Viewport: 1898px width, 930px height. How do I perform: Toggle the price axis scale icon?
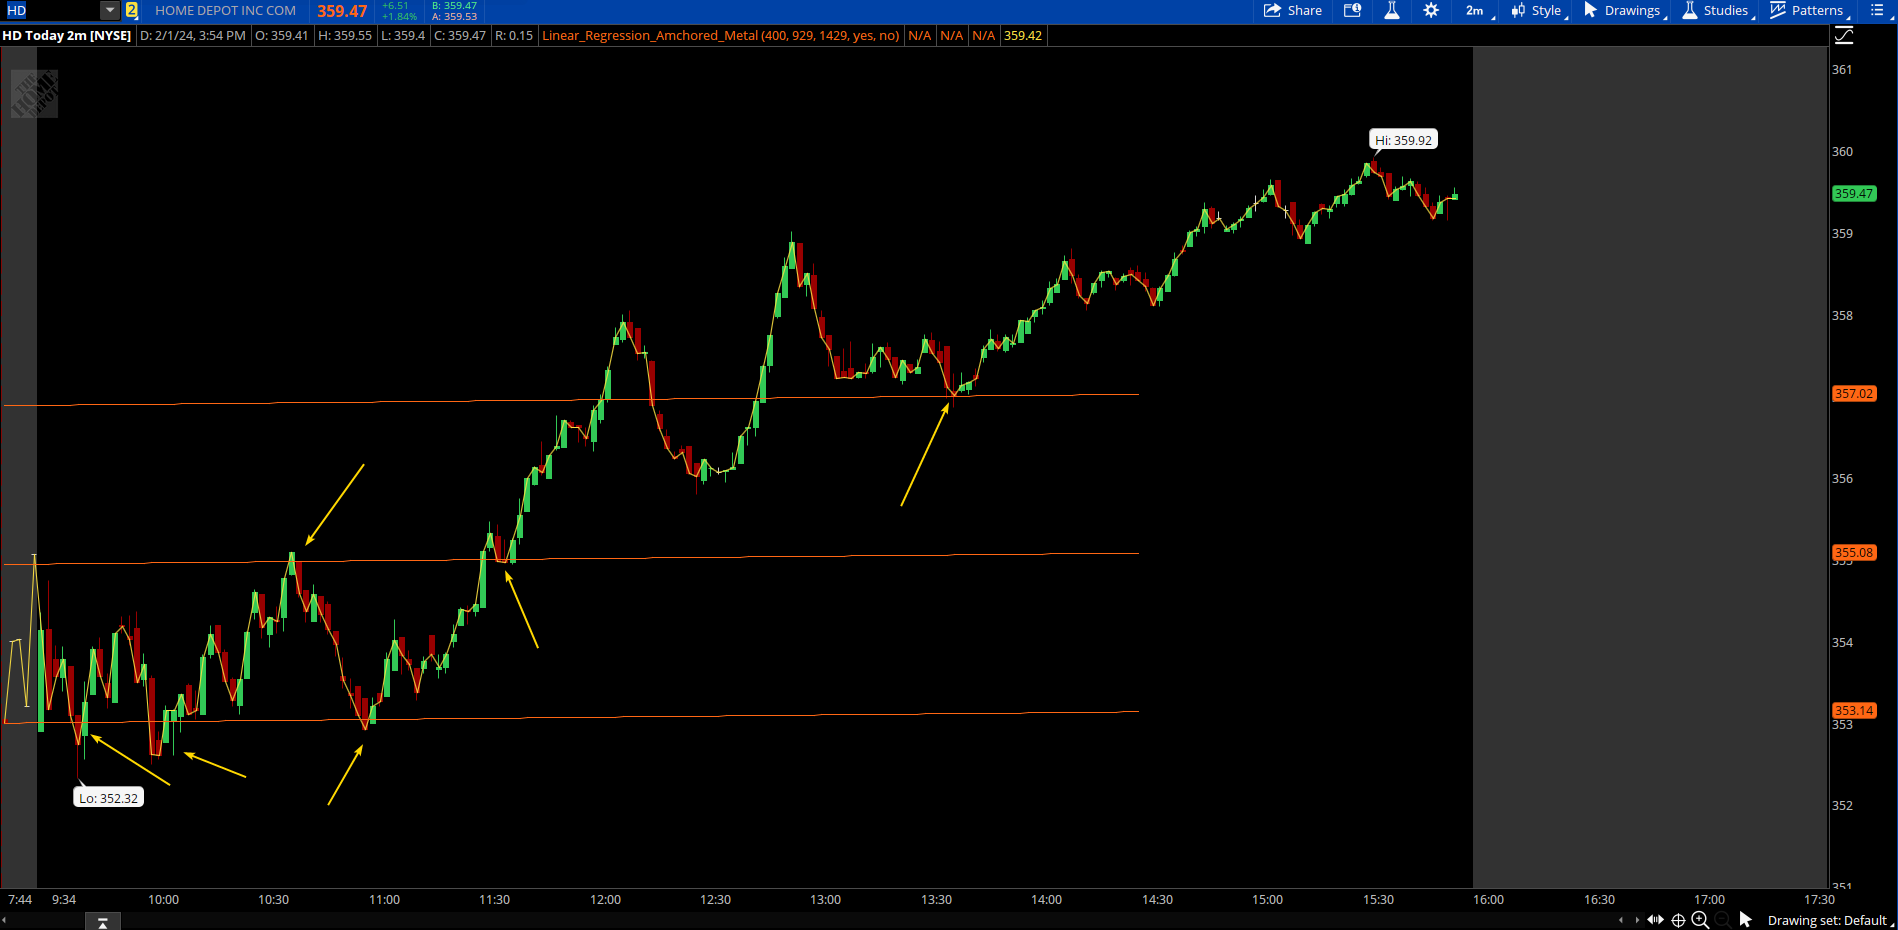coord(1844,36)
